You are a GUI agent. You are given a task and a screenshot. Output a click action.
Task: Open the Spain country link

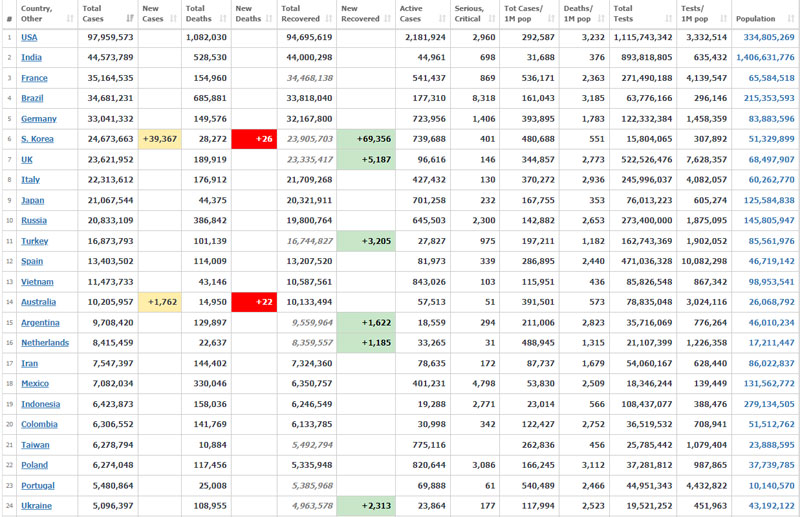[x=32, y=261]
